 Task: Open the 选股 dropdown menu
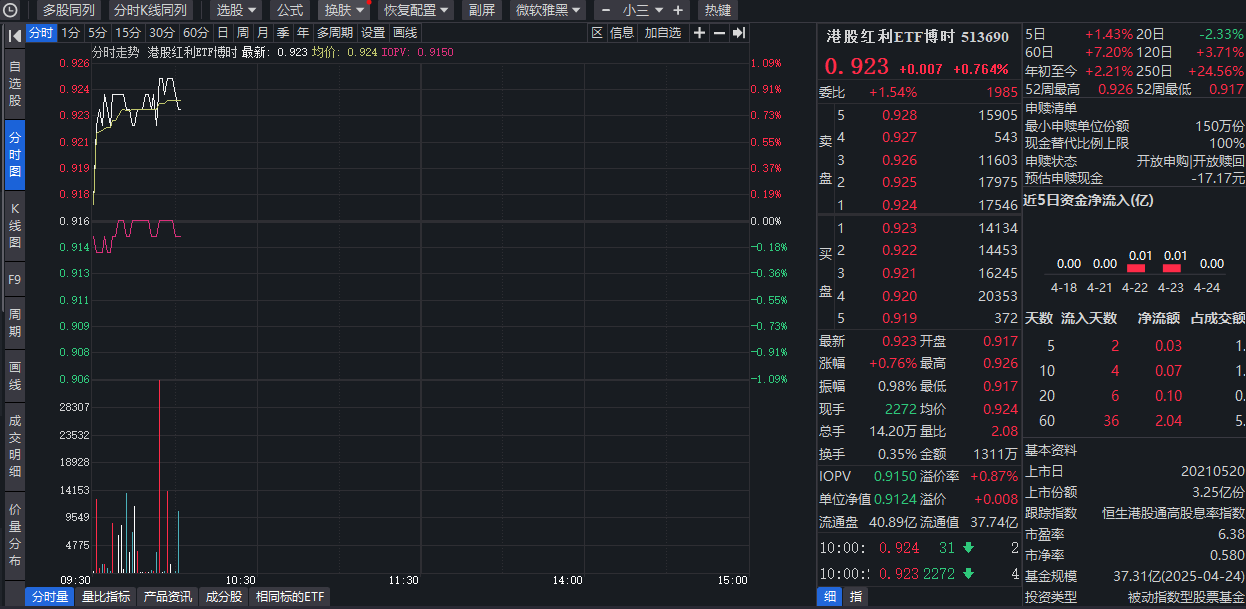pyautogui.click(x=232, y=10)
